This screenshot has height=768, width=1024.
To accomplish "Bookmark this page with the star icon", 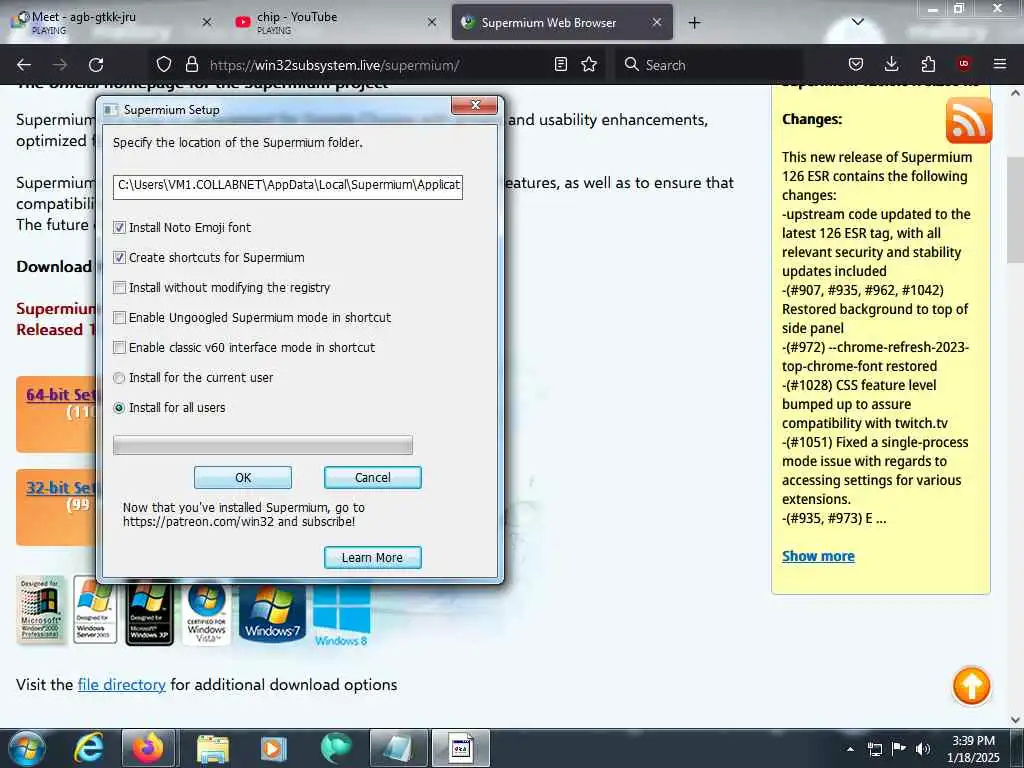I will tap(589, 64).
